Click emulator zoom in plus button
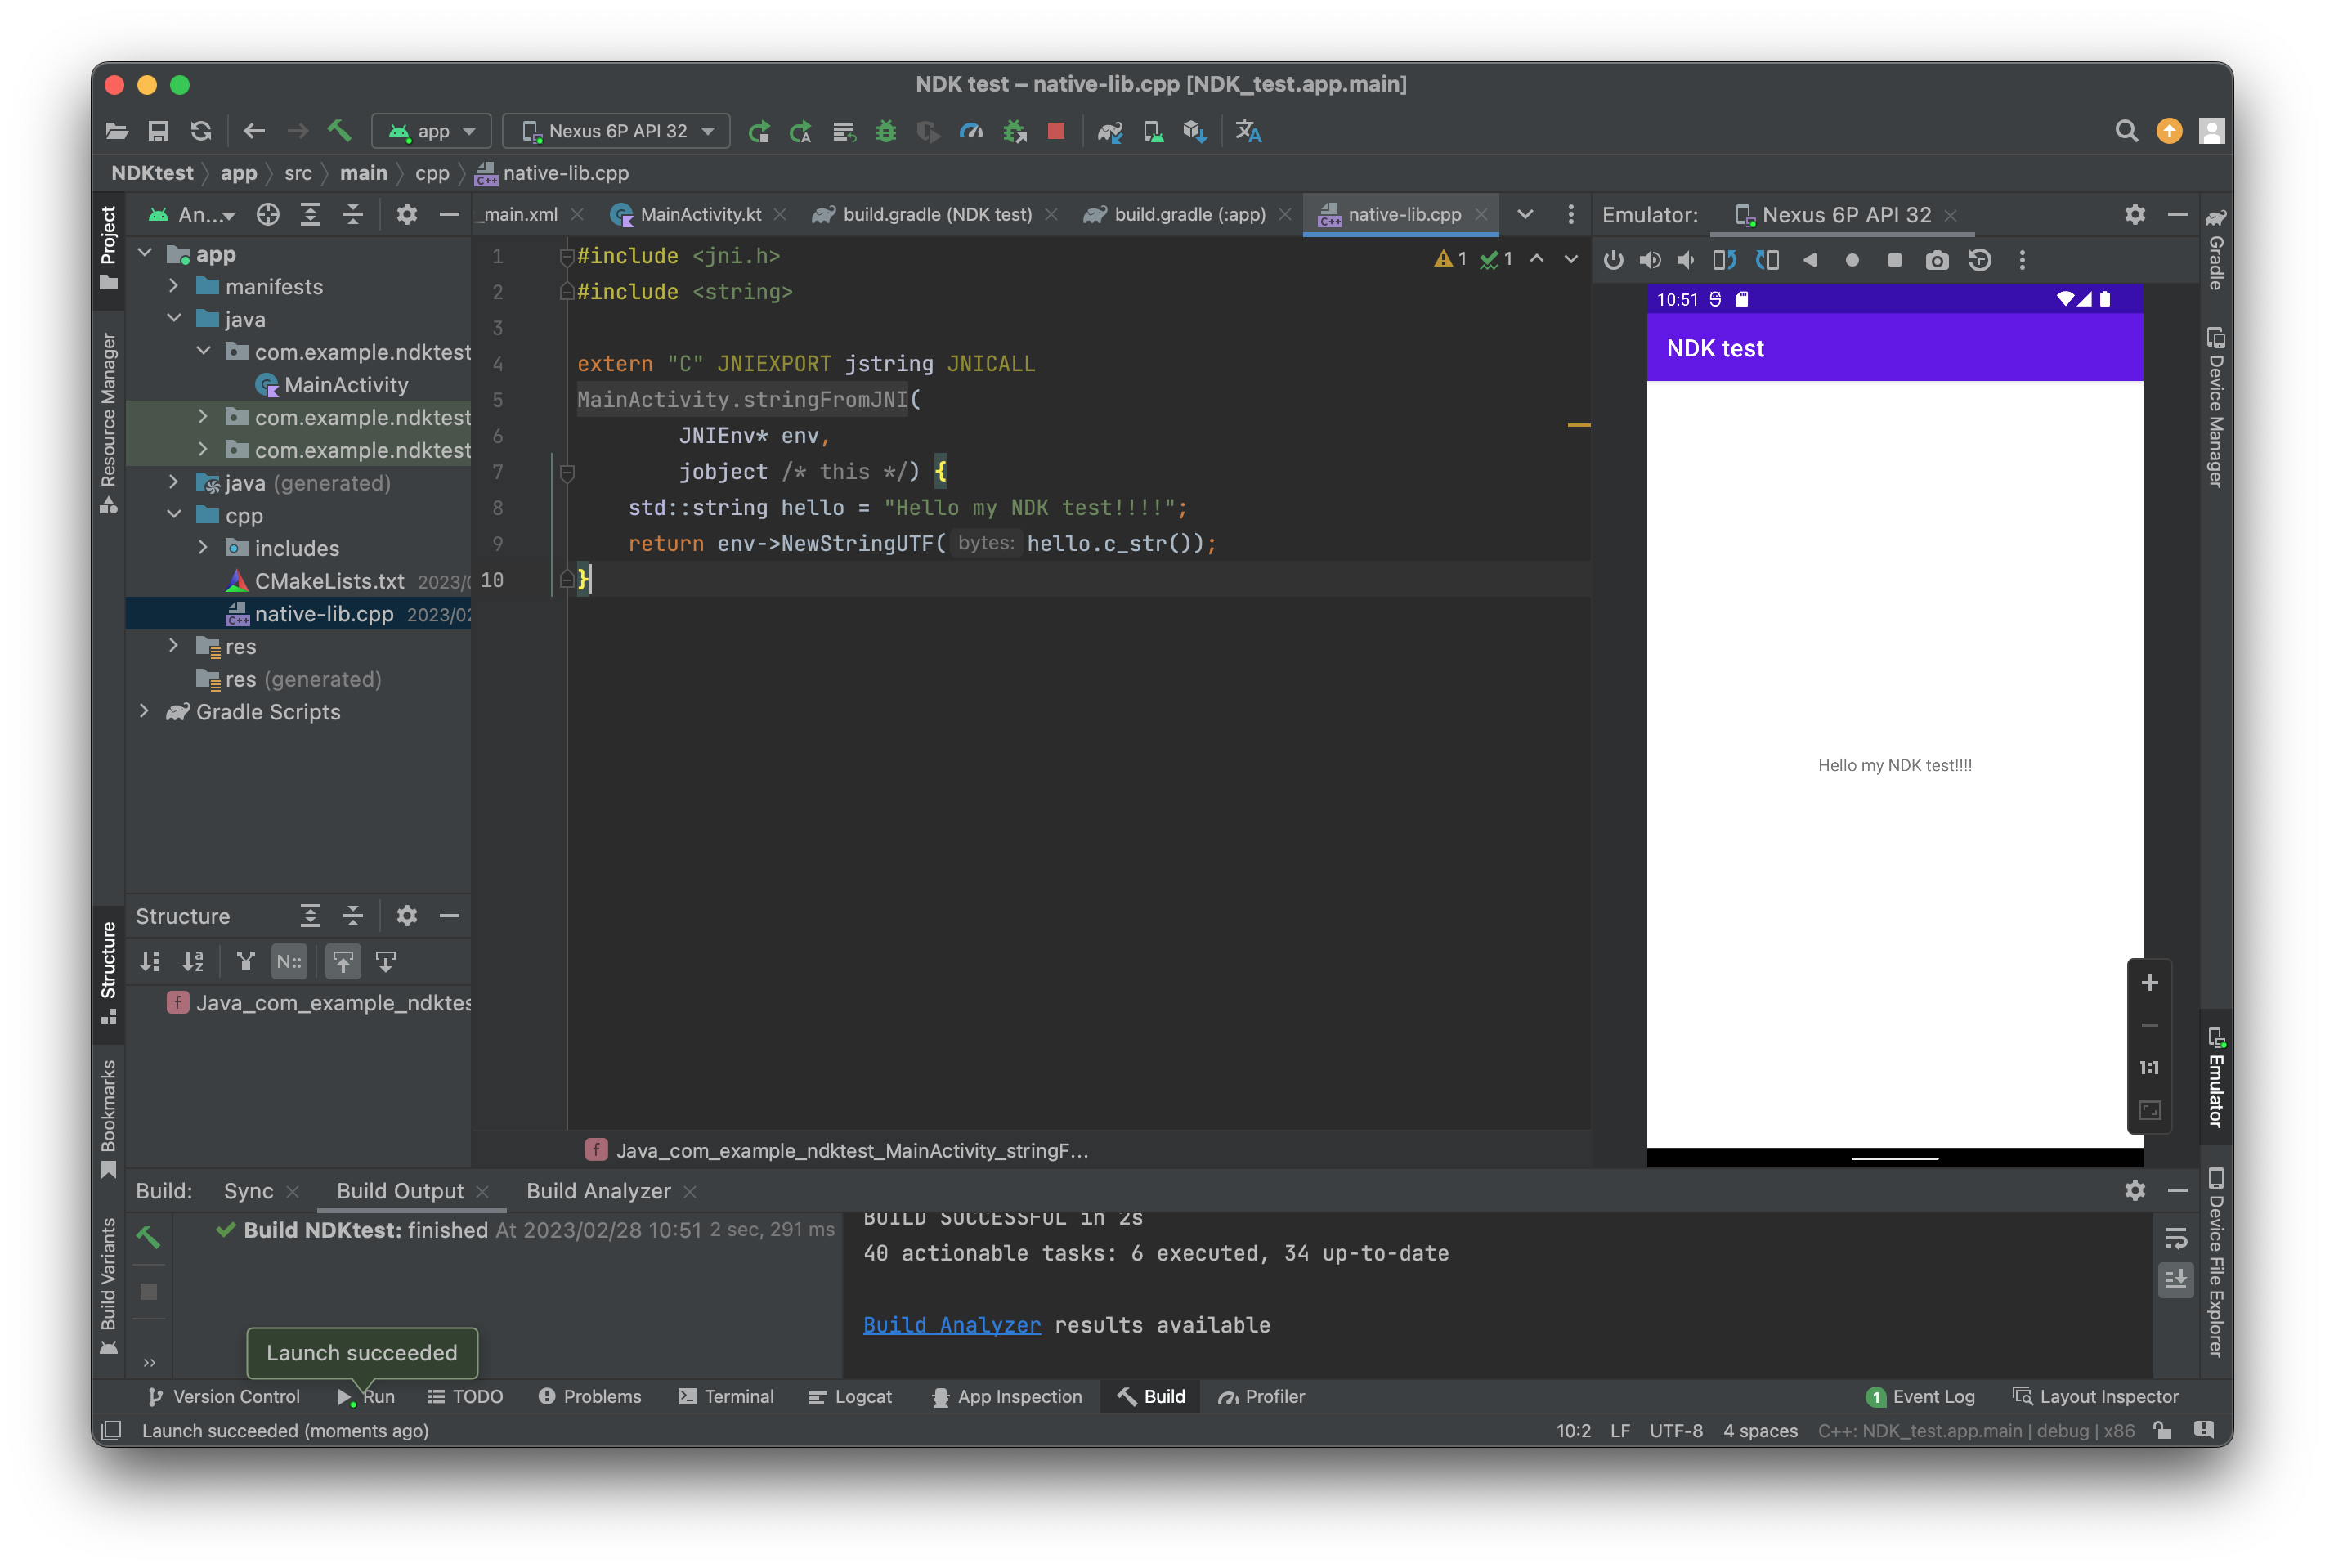This screenshot has width=2325, height=1568. (x=2149, y=983)
